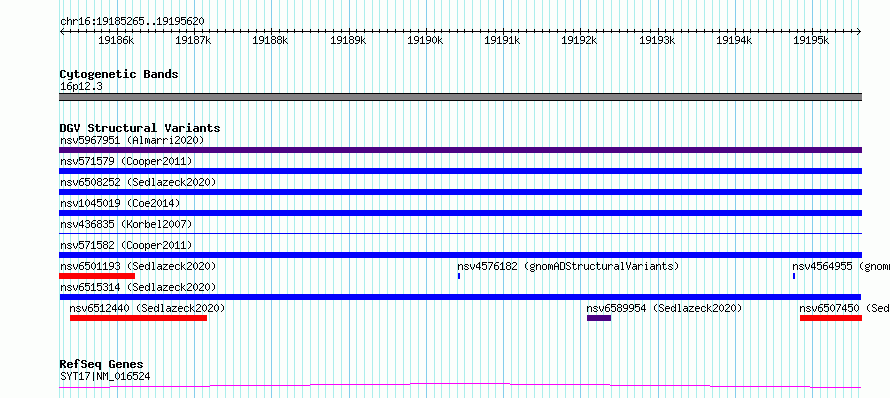Image resolution: width=890 pixels, height=398 pixels.
Task: Select the nsv6515314 (Sedlazeck2020) blue bar
Action: tap(460, 297)
